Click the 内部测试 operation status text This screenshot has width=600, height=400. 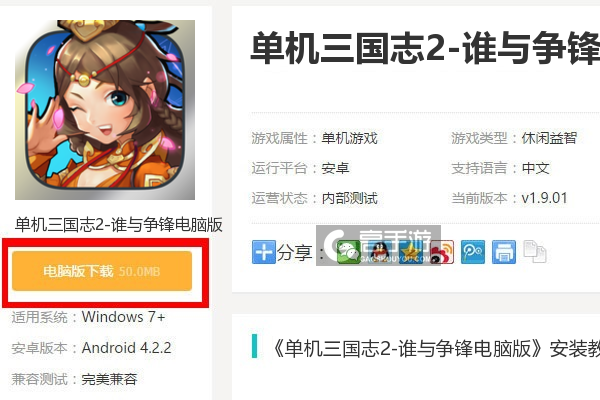pos(349,198)
